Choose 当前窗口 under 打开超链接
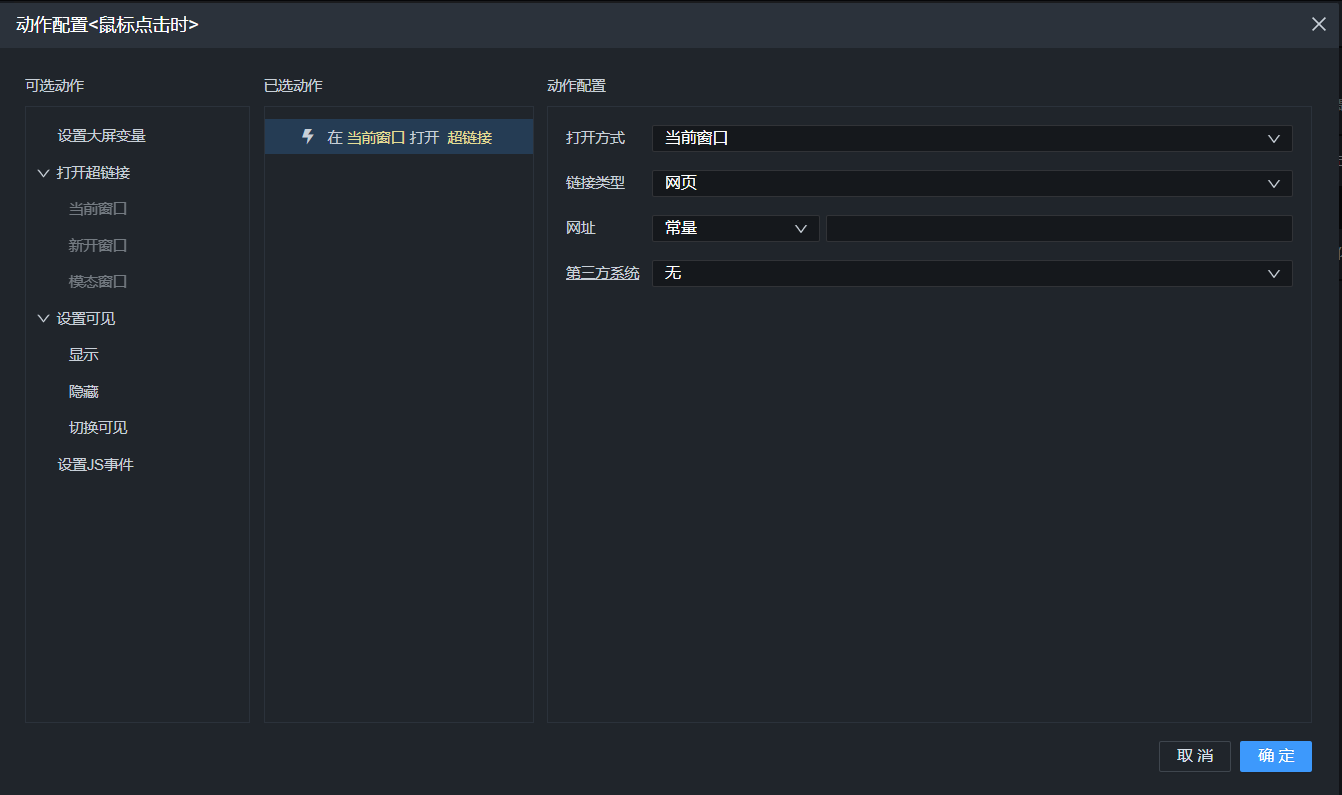Image resolution: width=1342 pixels, height=795 pixels. pyautogui.click(x=98, y=209)
